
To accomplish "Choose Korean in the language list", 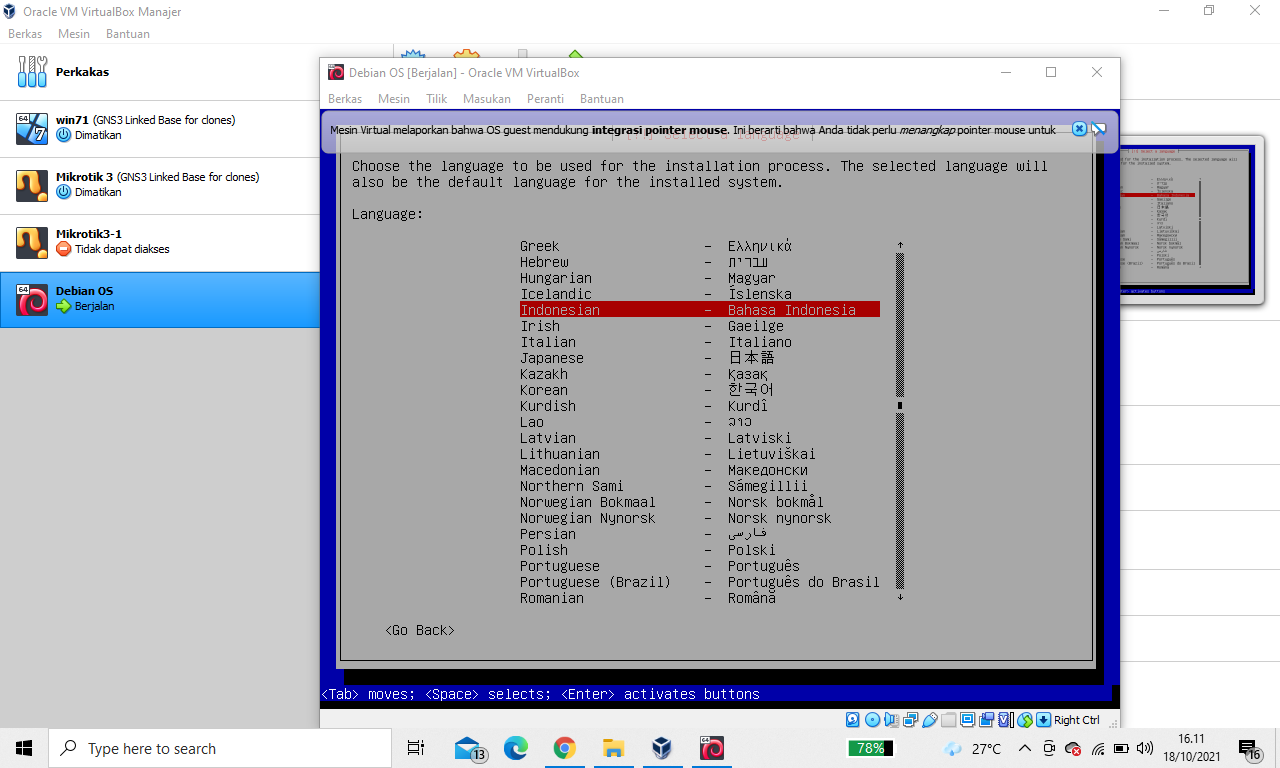I will click(x=699, y=390).
